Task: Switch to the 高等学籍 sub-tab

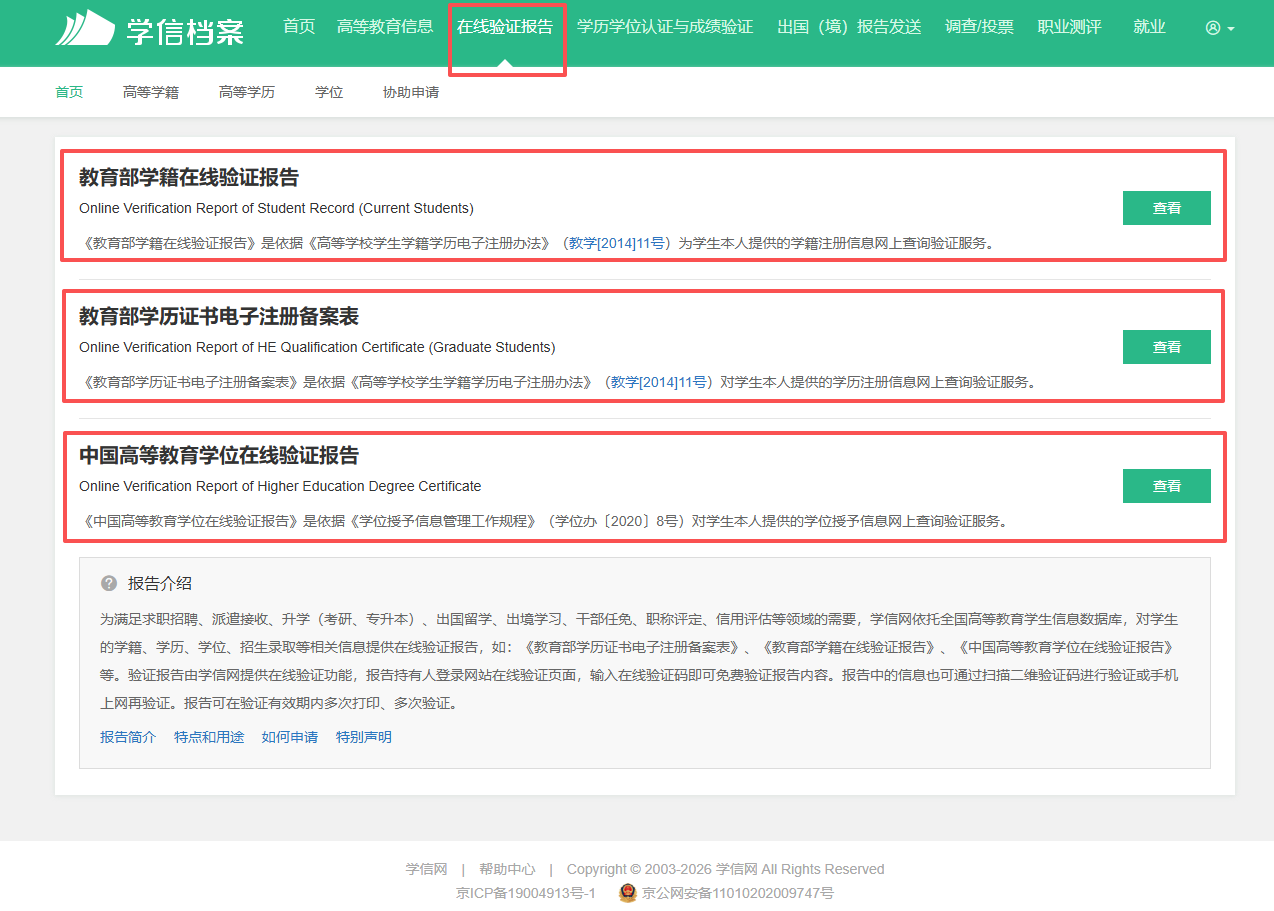Action: (x=151, y=92)
